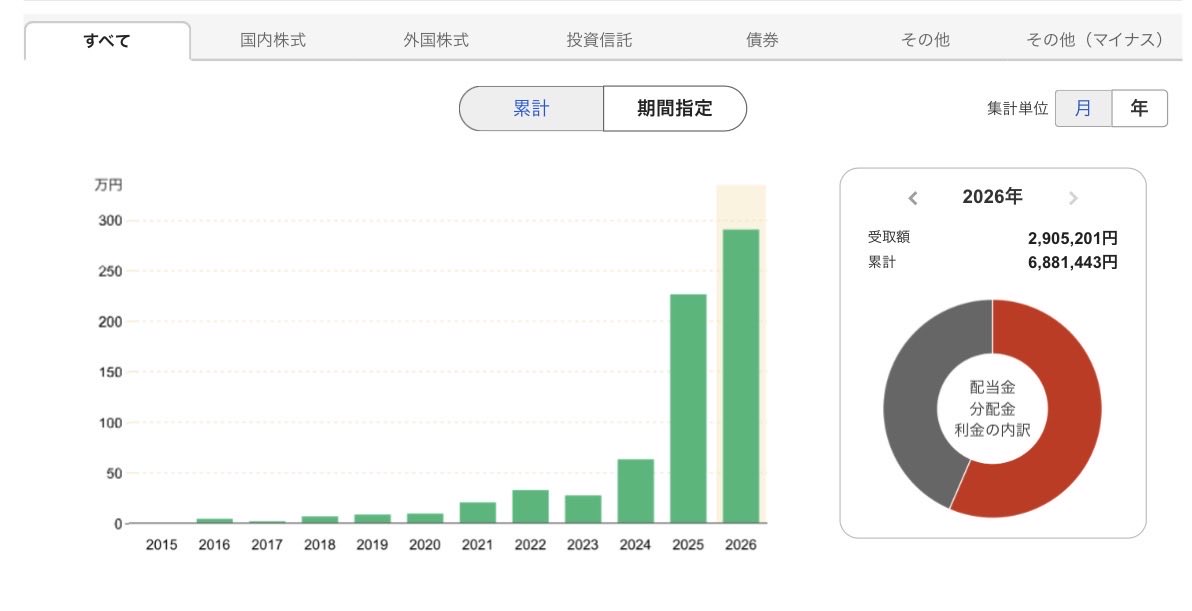Select the すべて tab
Image resolution: width=1192 pixels, height=611 pixels.
pyautogui.click(x=107, y=40)
